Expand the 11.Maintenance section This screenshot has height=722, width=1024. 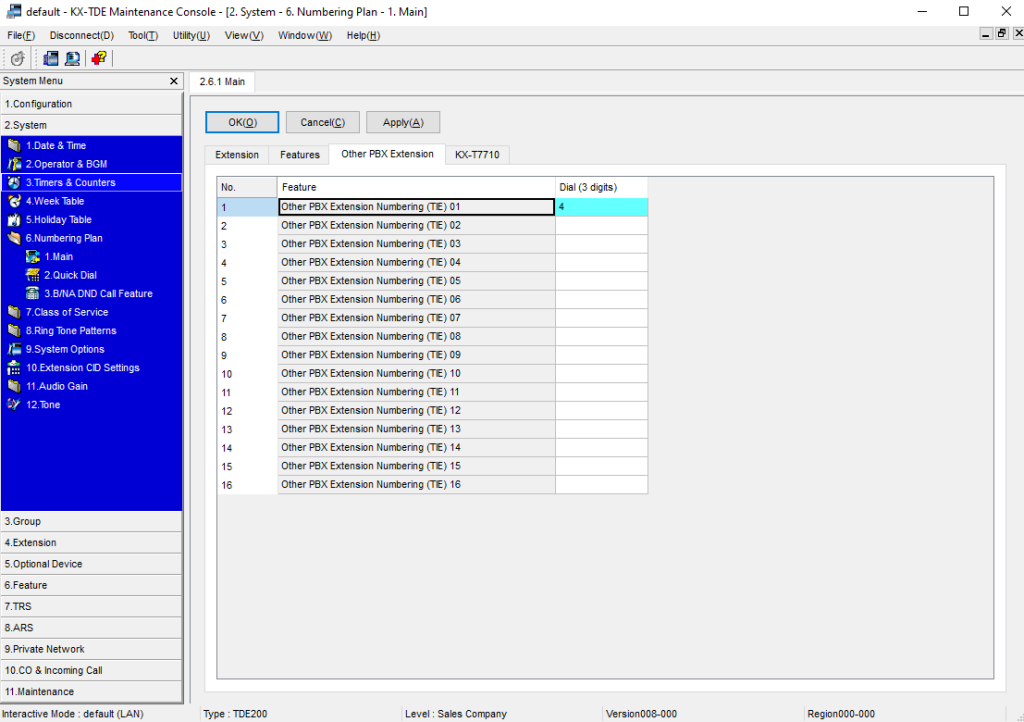click(91, 692)
